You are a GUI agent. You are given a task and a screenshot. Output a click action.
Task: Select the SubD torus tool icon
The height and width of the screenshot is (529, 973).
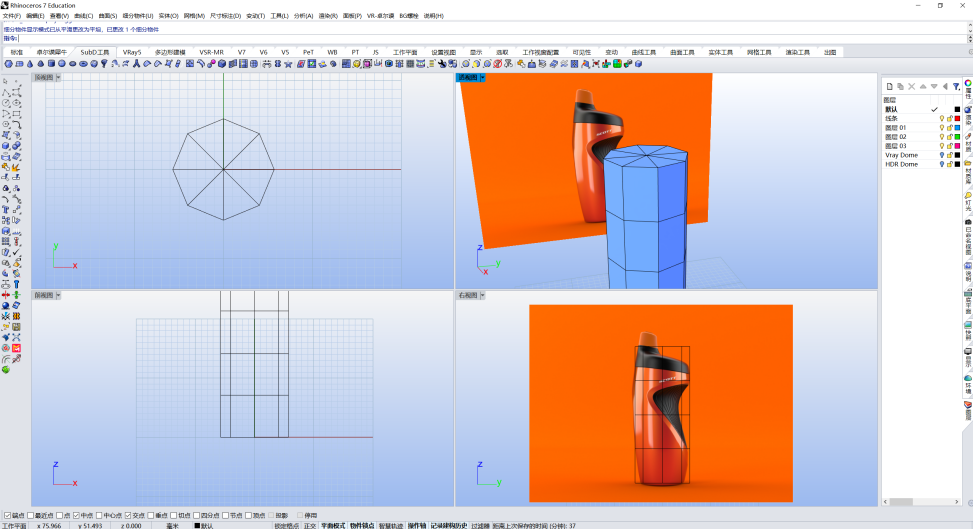pyautogui.click(x=83, y=64)
